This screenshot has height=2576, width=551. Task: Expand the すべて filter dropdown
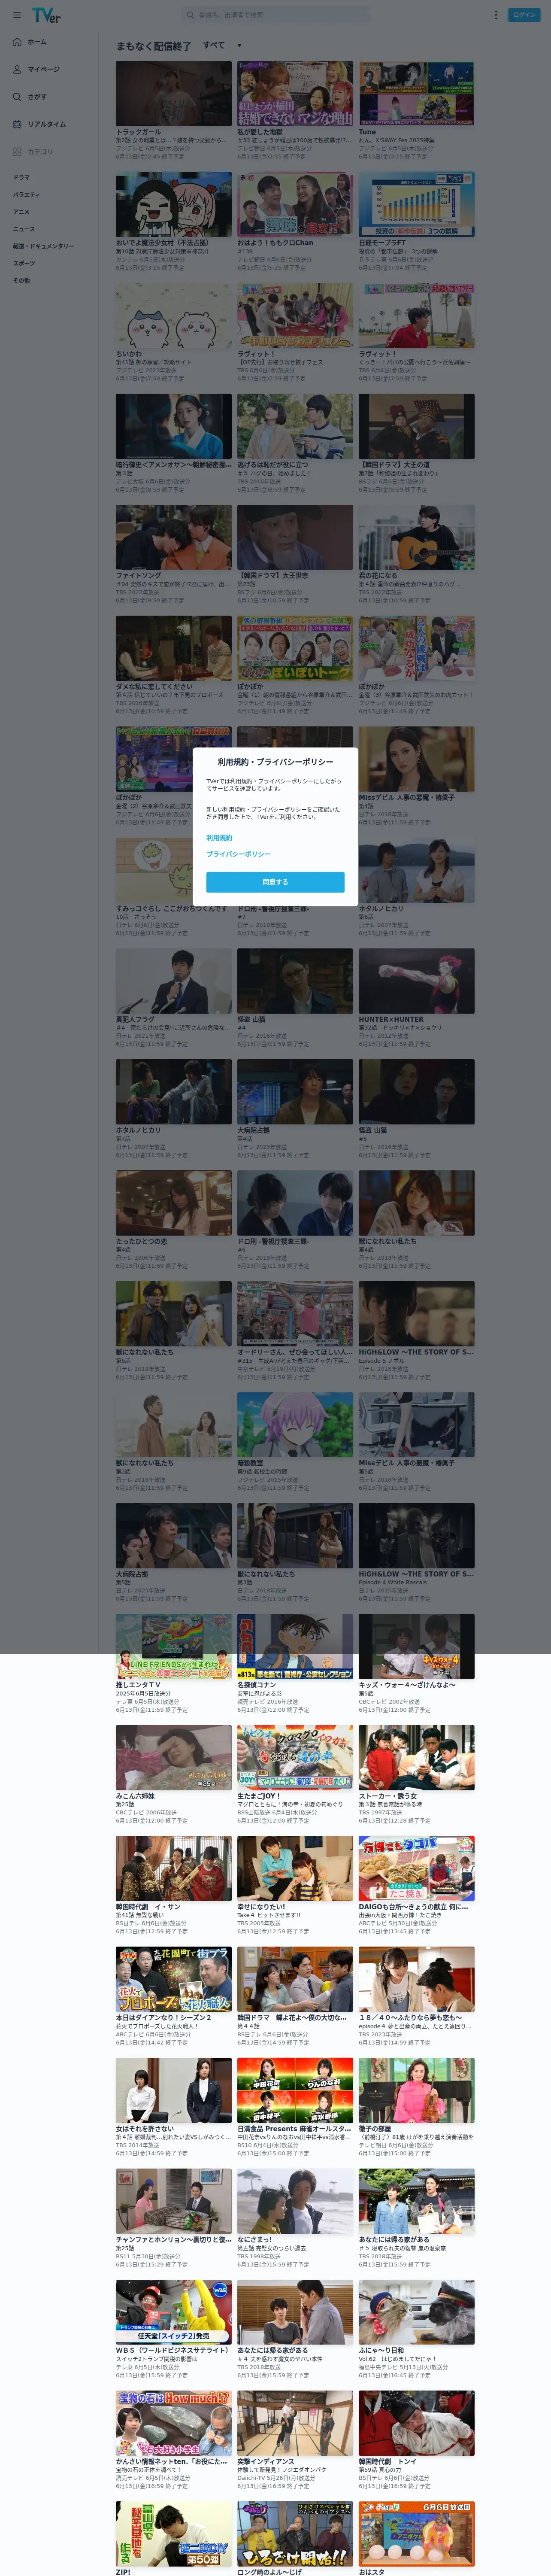[222, 45]
